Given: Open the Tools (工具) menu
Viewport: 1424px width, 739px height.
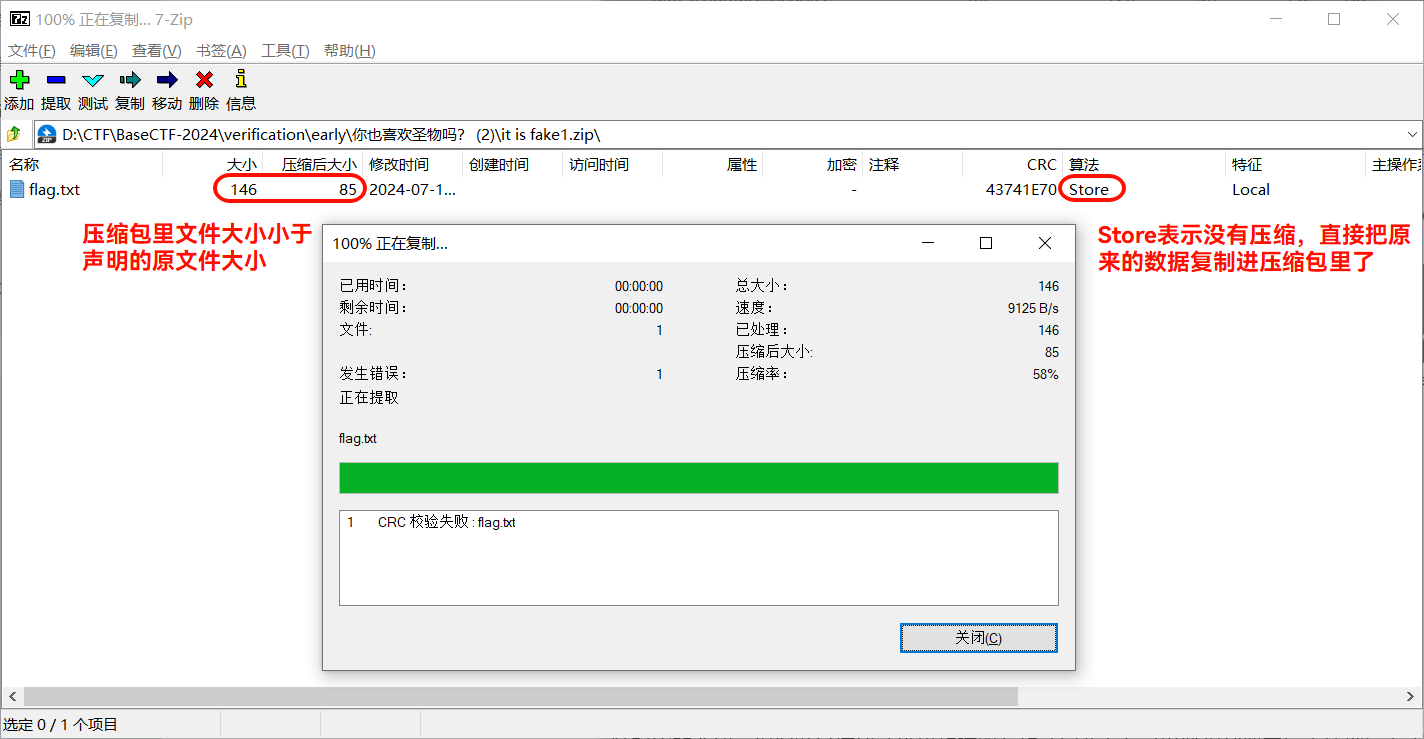Looking at the screenshot, I should coord(285,51).
